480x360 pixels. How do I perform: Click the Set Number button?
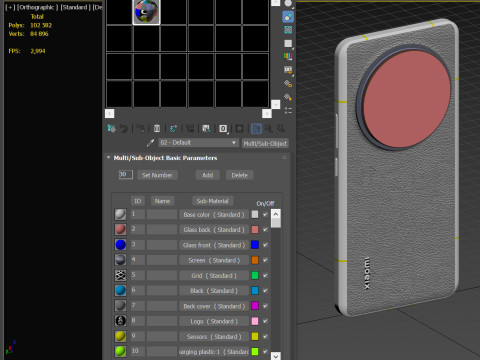coord(157,175)
